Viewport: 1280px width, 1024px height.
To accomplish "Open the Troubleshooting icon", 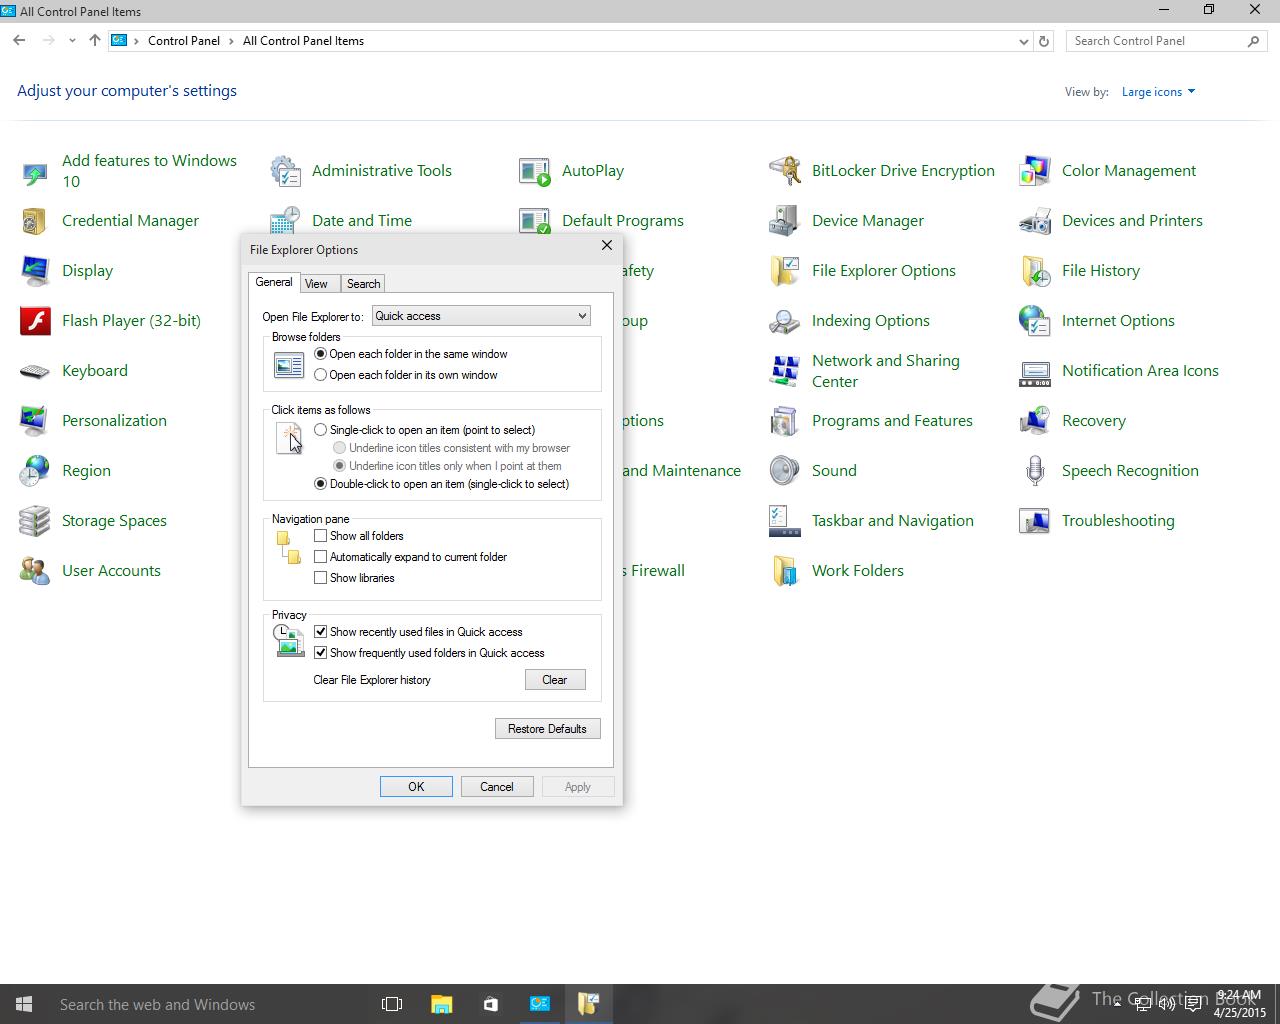I will [1035, 521].
